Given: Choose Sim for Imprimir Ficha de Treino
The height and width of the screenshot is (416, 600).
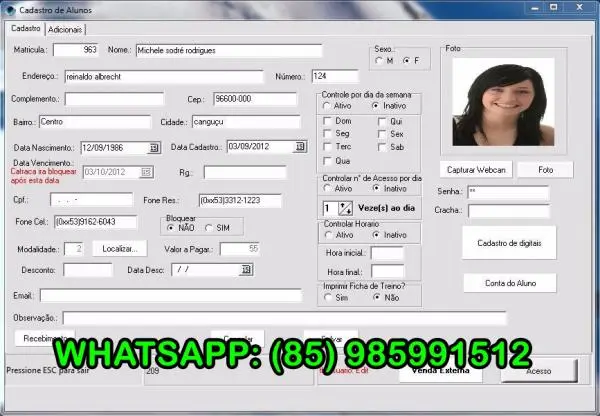Looking at the screenshot, I should [328, 297].
